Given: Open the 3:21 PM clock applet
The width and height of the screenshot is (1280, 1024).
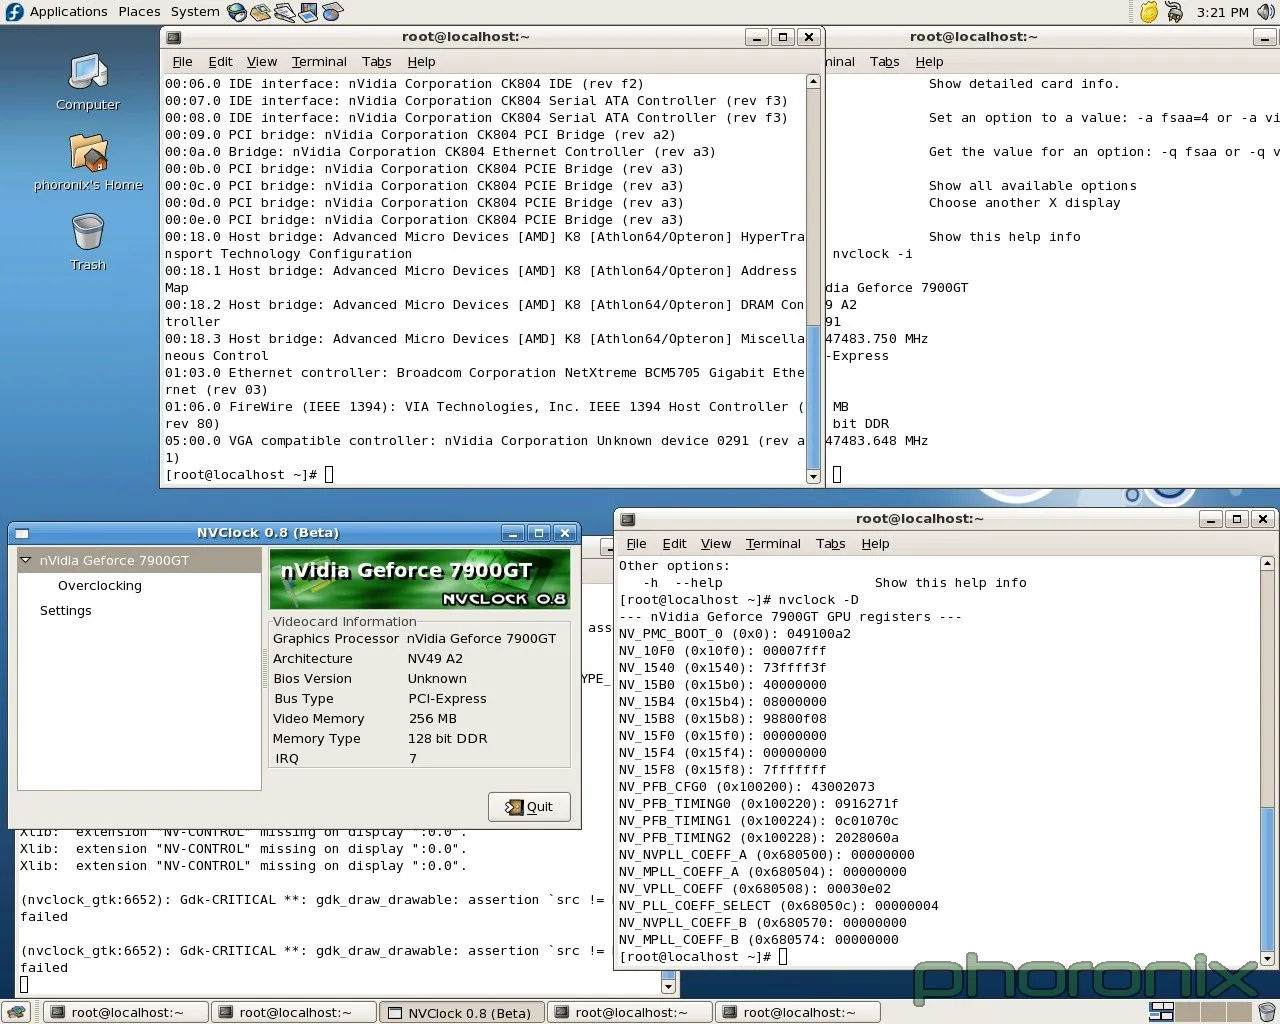Looking at the screenshot, I should tap(1222, 12).
